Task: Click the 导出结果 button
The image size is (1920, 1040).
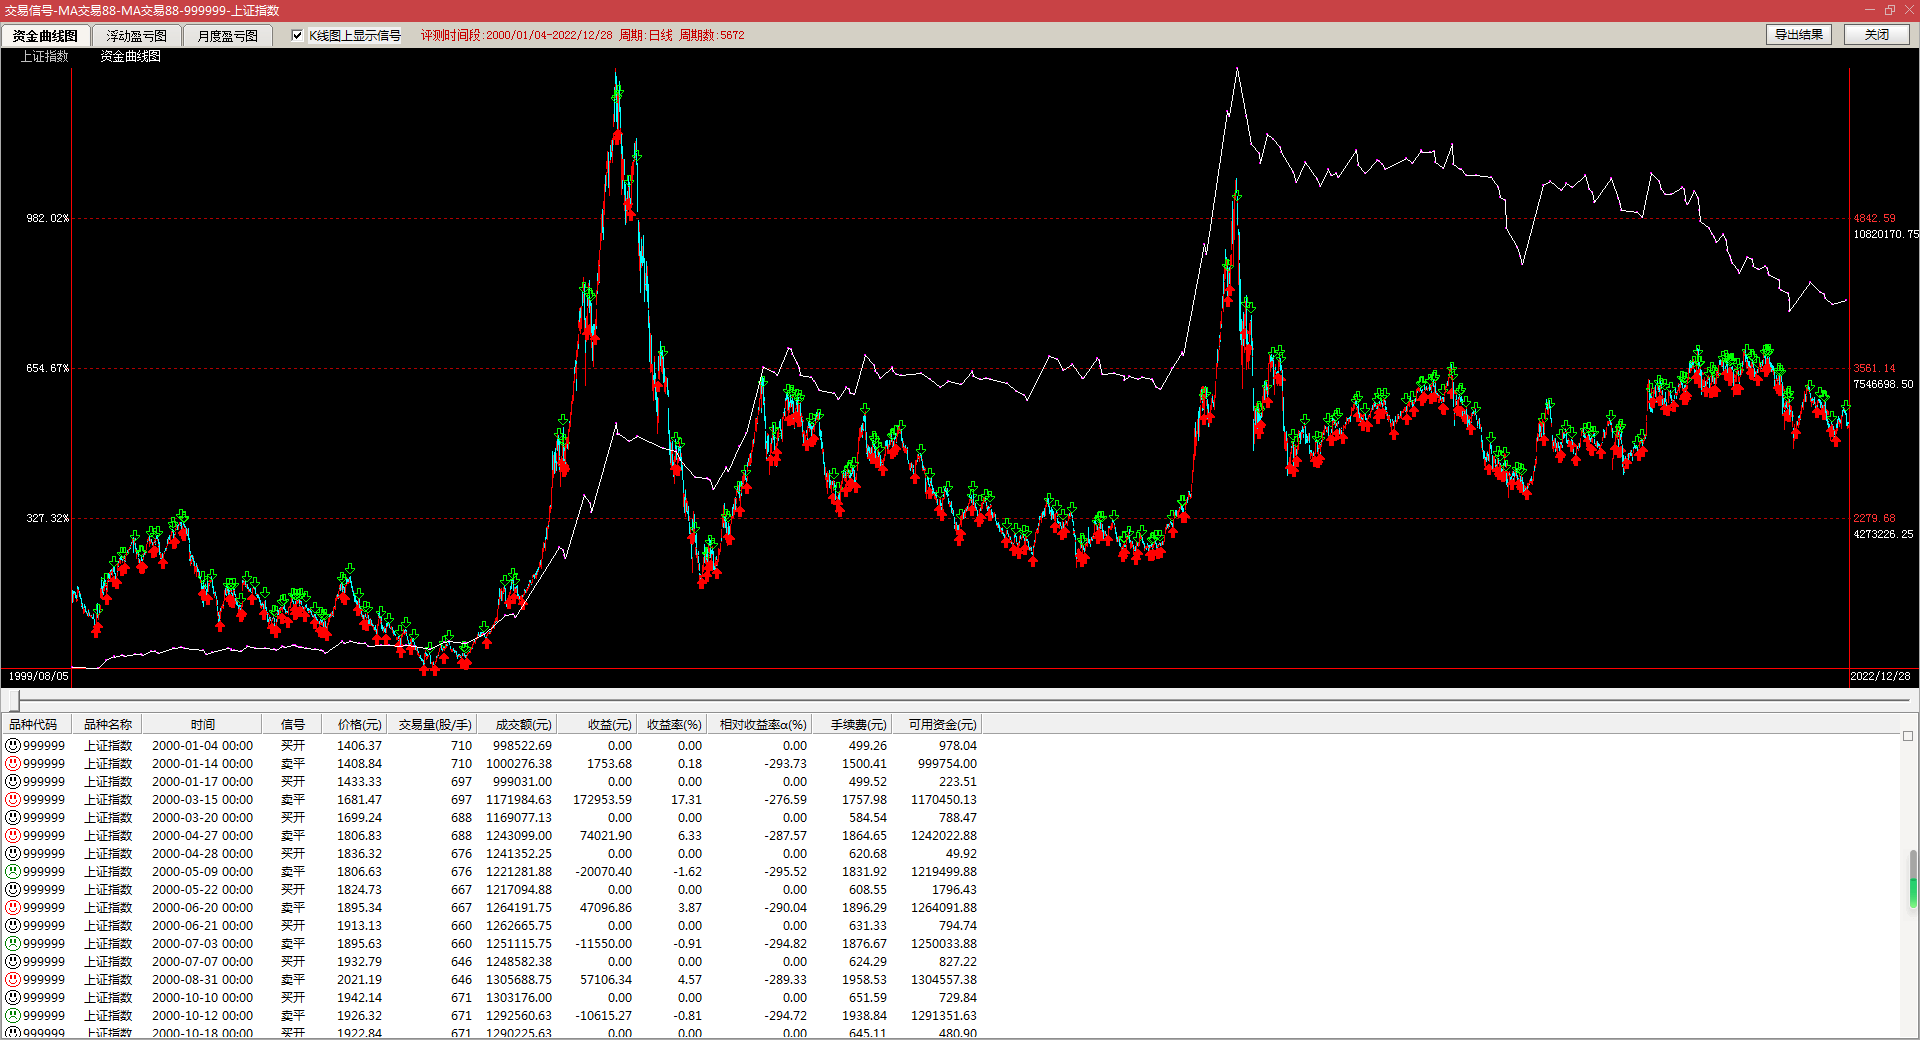Action: tap(1799, 35)
